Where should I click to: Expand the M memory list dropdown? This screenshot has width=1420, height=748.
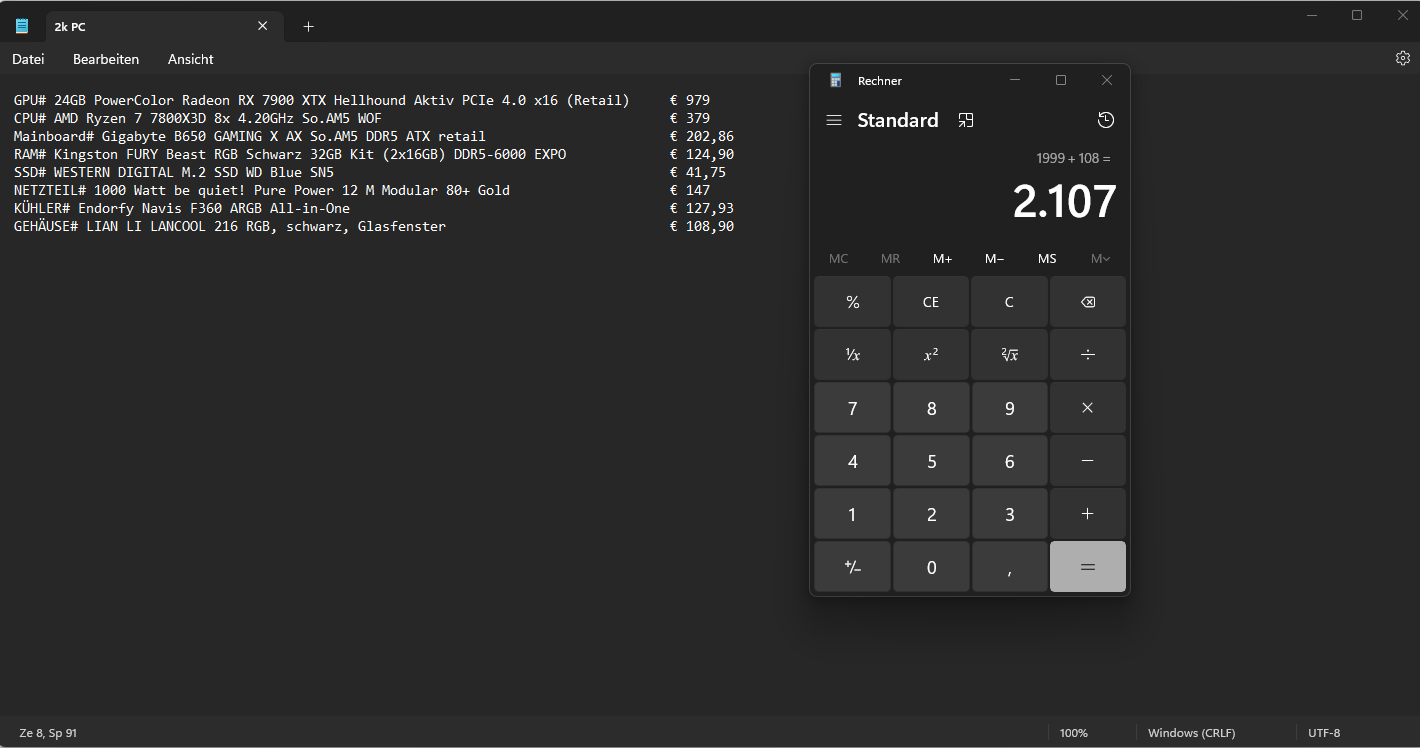(1100, 259)
